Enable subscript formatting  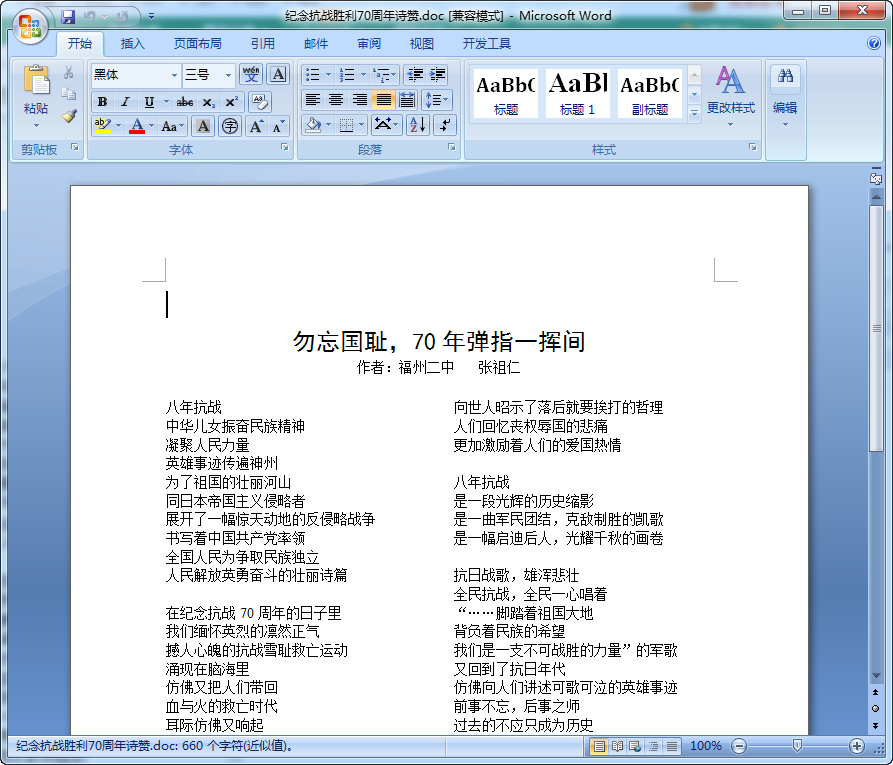[209, 101]
